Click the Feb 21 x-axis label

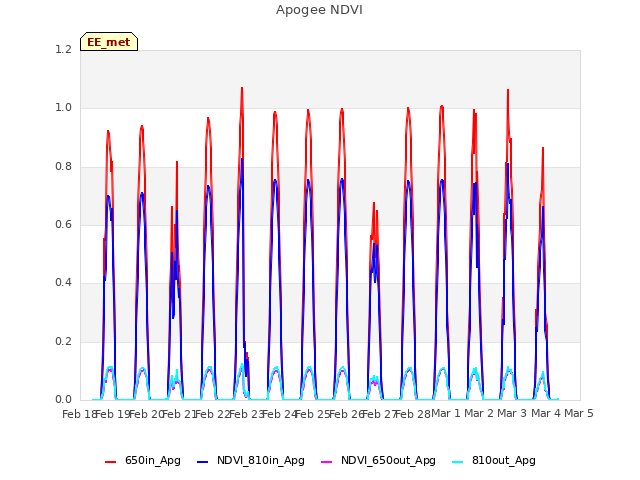coord(179,414)
